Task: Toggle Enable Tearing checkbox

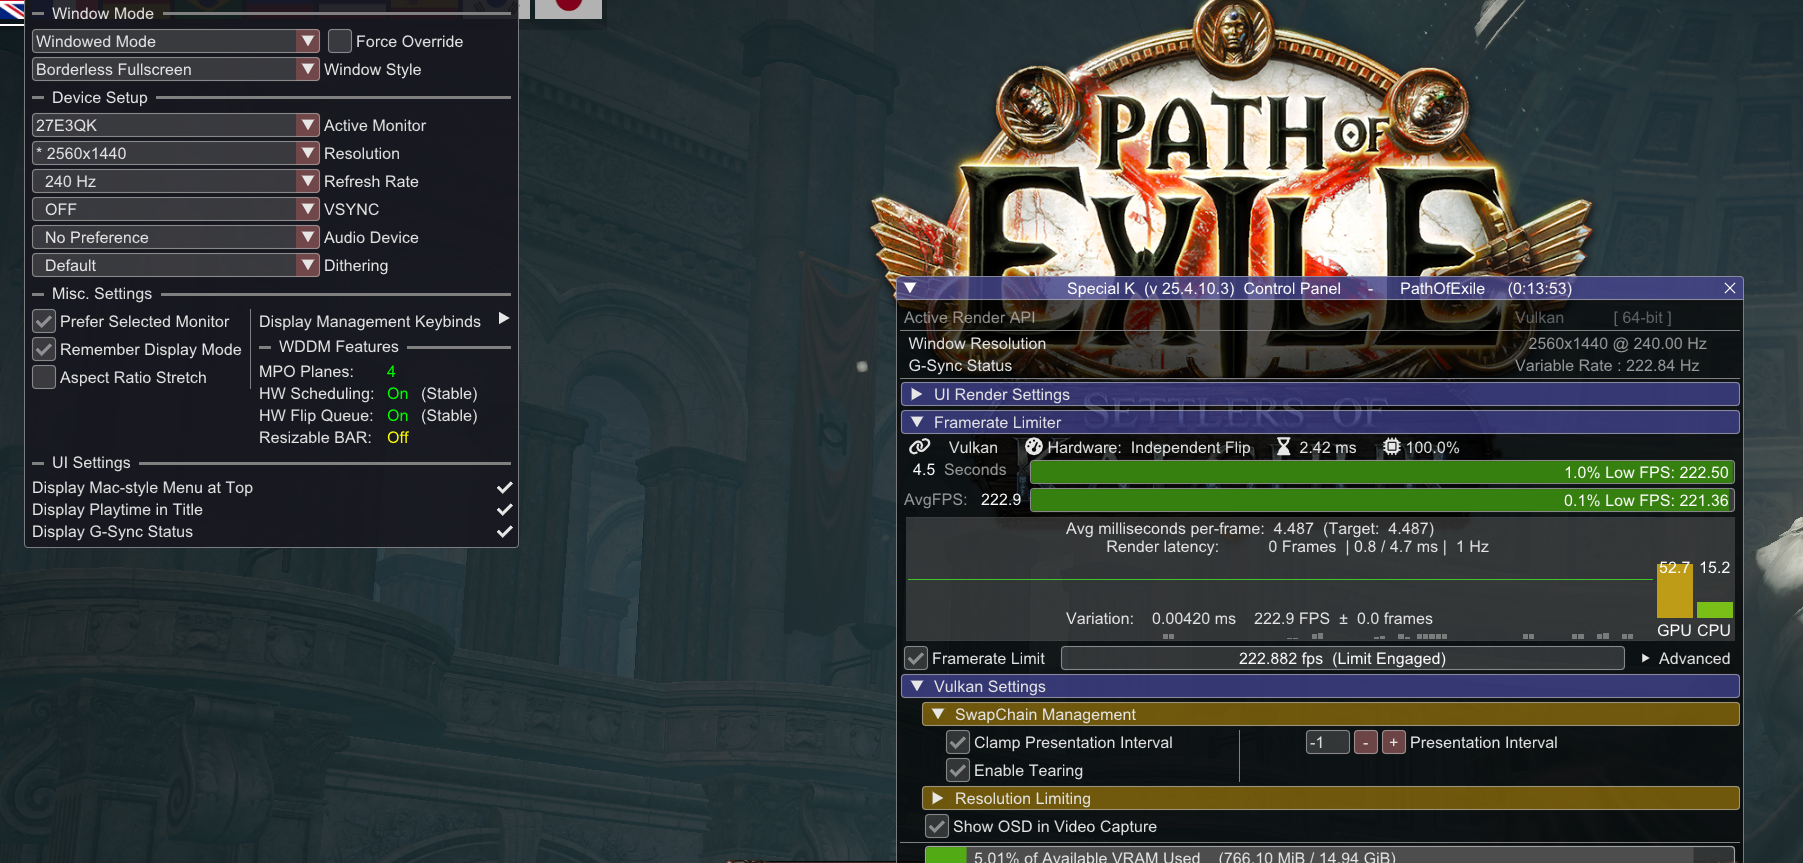Action: coord(958,770)
